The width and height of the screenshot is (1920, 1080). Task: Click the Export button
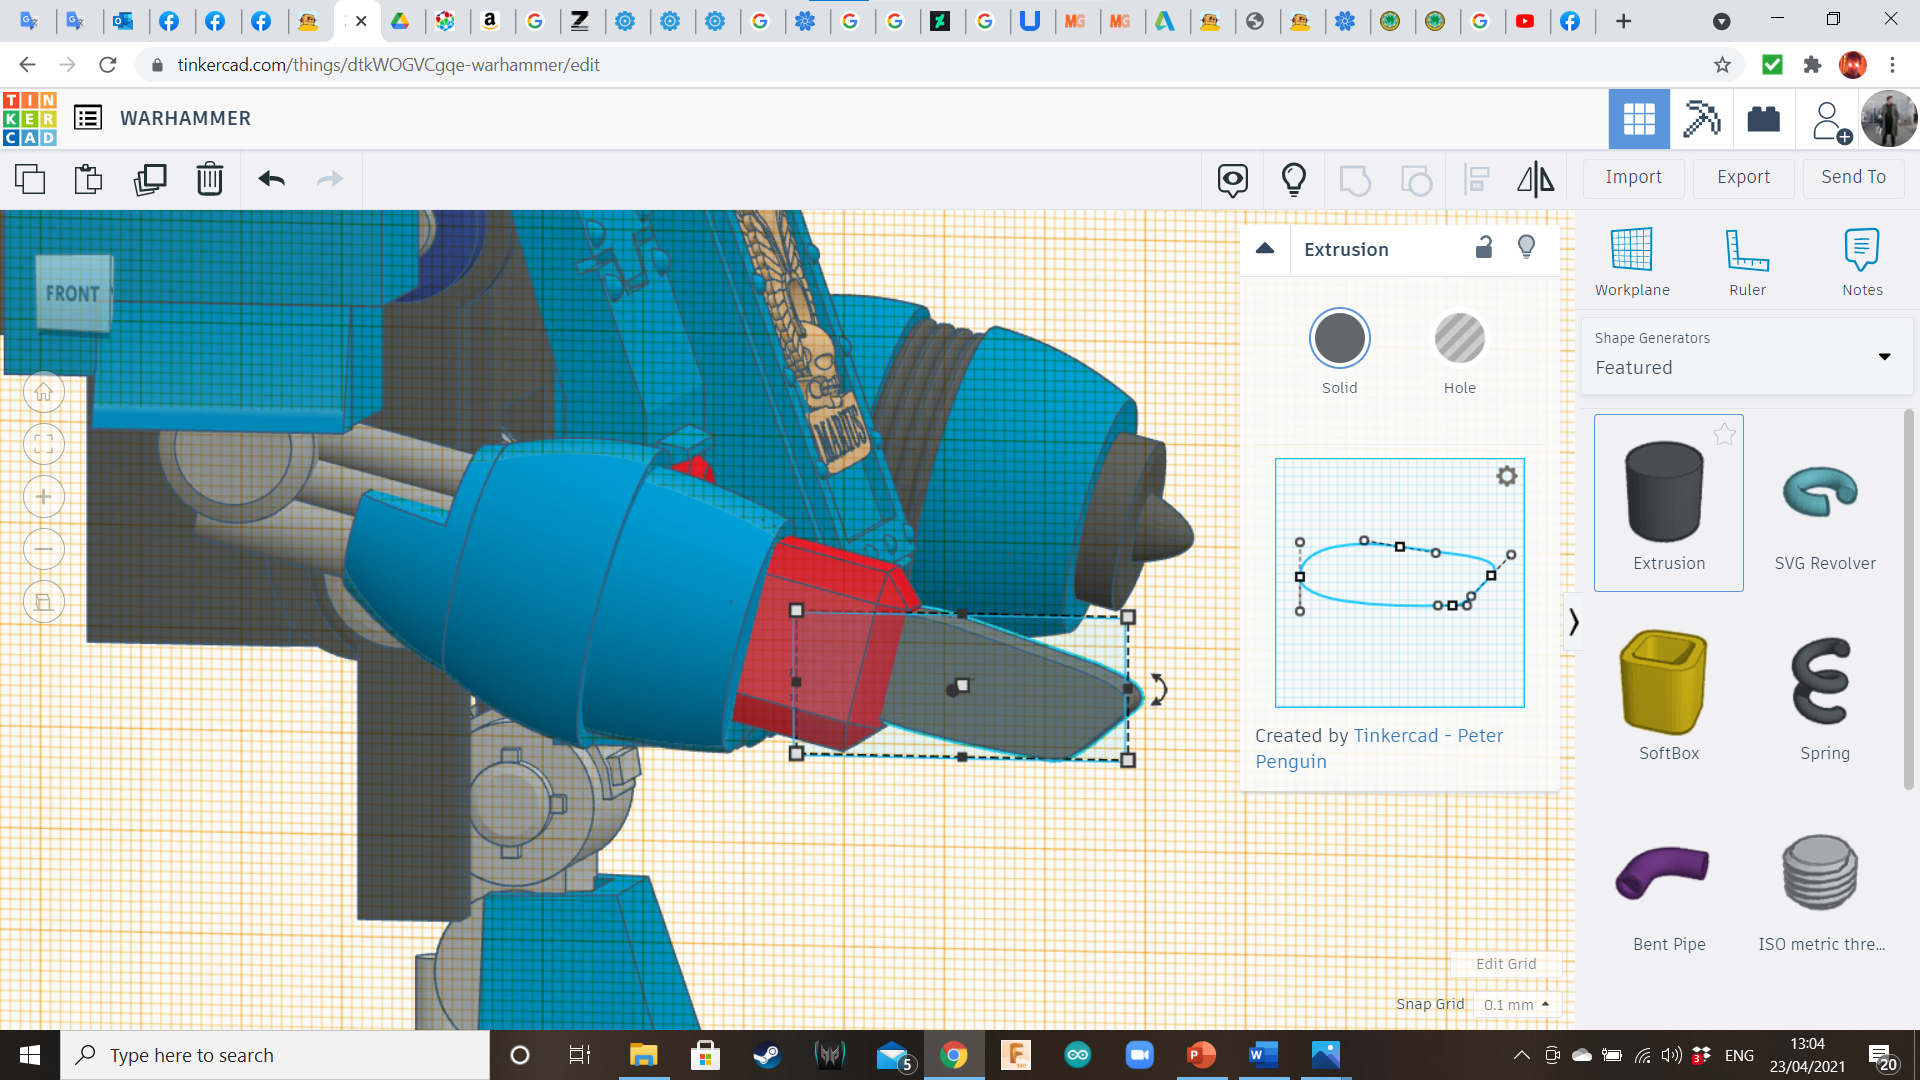[x=1743, y=177]
